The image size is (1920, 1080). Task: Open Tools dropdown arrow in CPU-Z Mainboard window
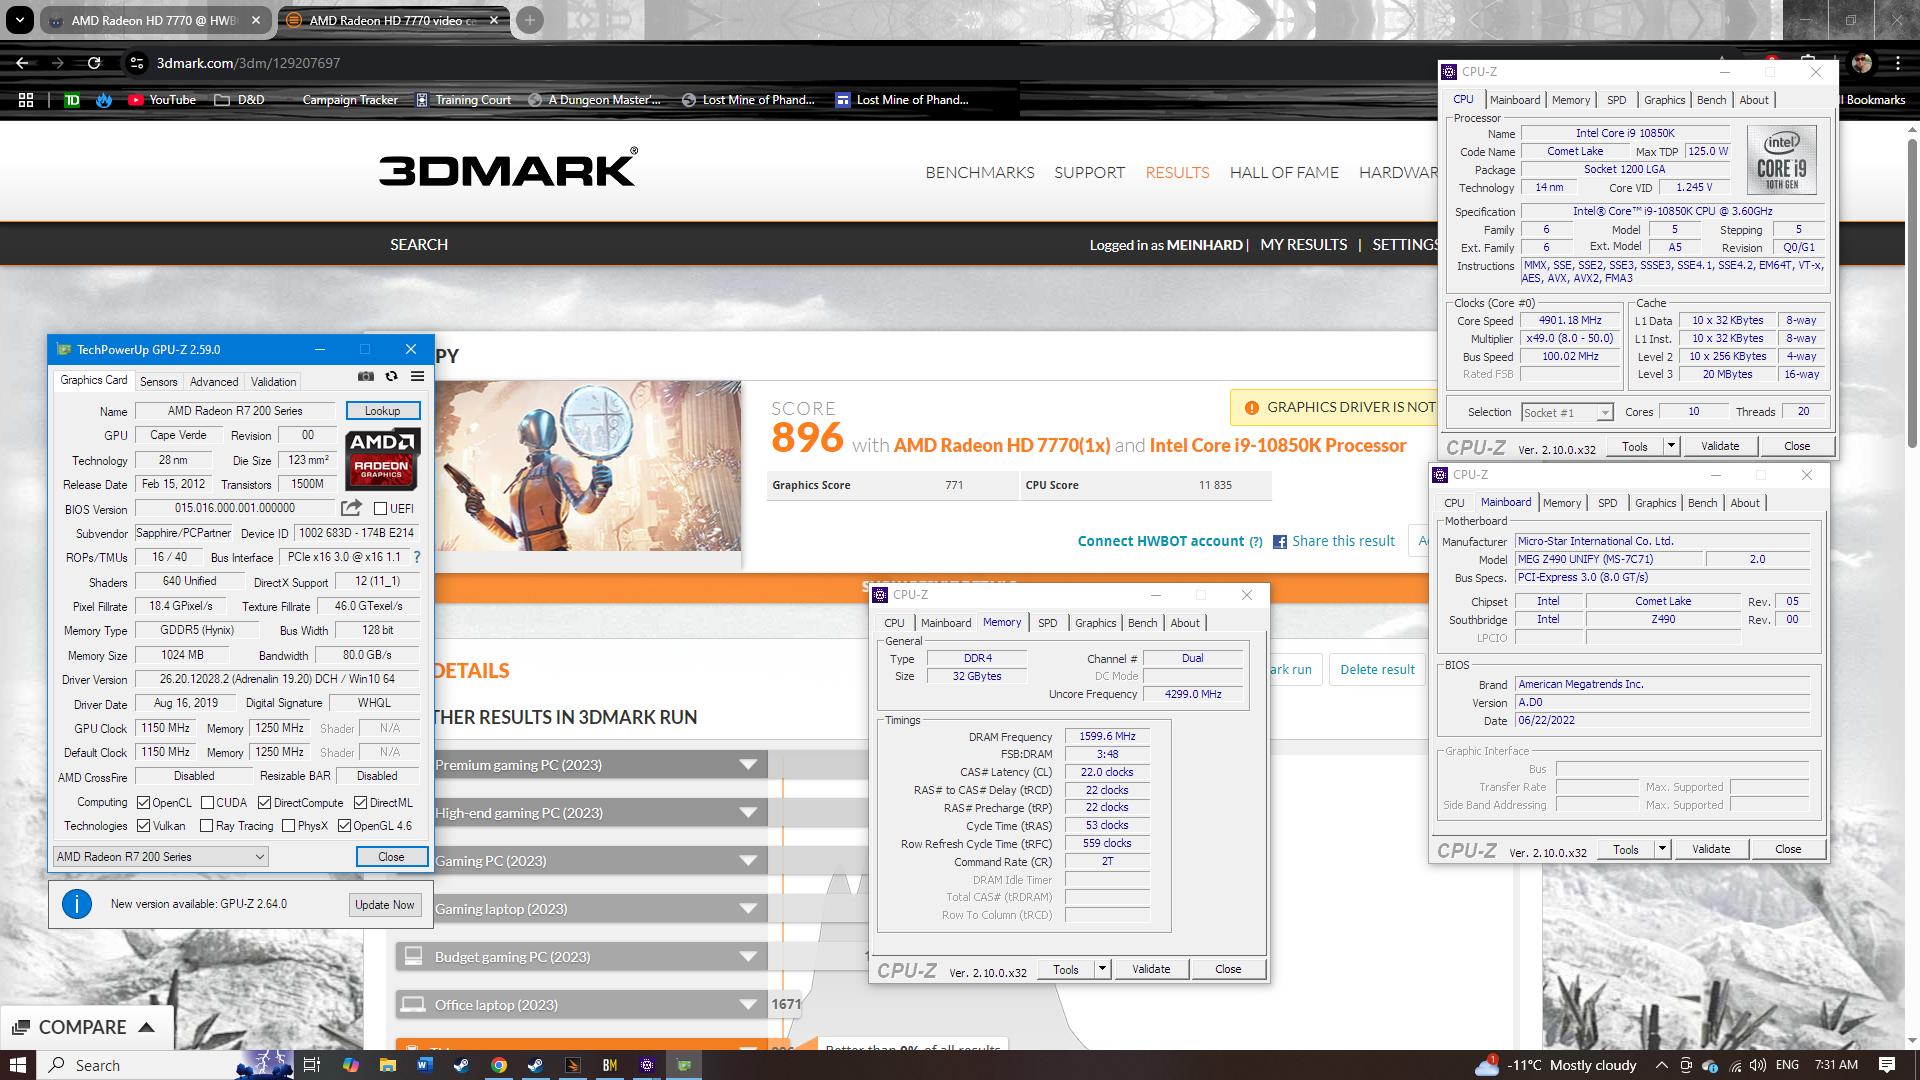1662,849
